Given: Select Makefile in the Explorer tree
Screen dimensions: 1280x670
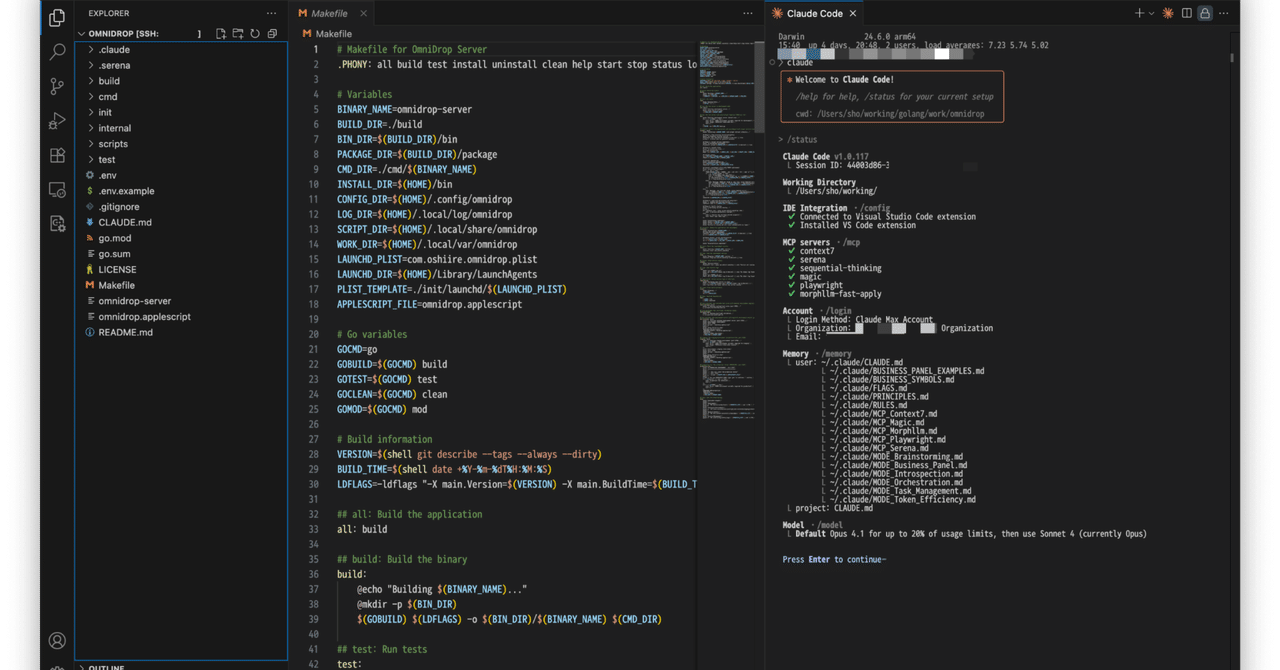Looking at the screenshot, I should coord(181,285).
